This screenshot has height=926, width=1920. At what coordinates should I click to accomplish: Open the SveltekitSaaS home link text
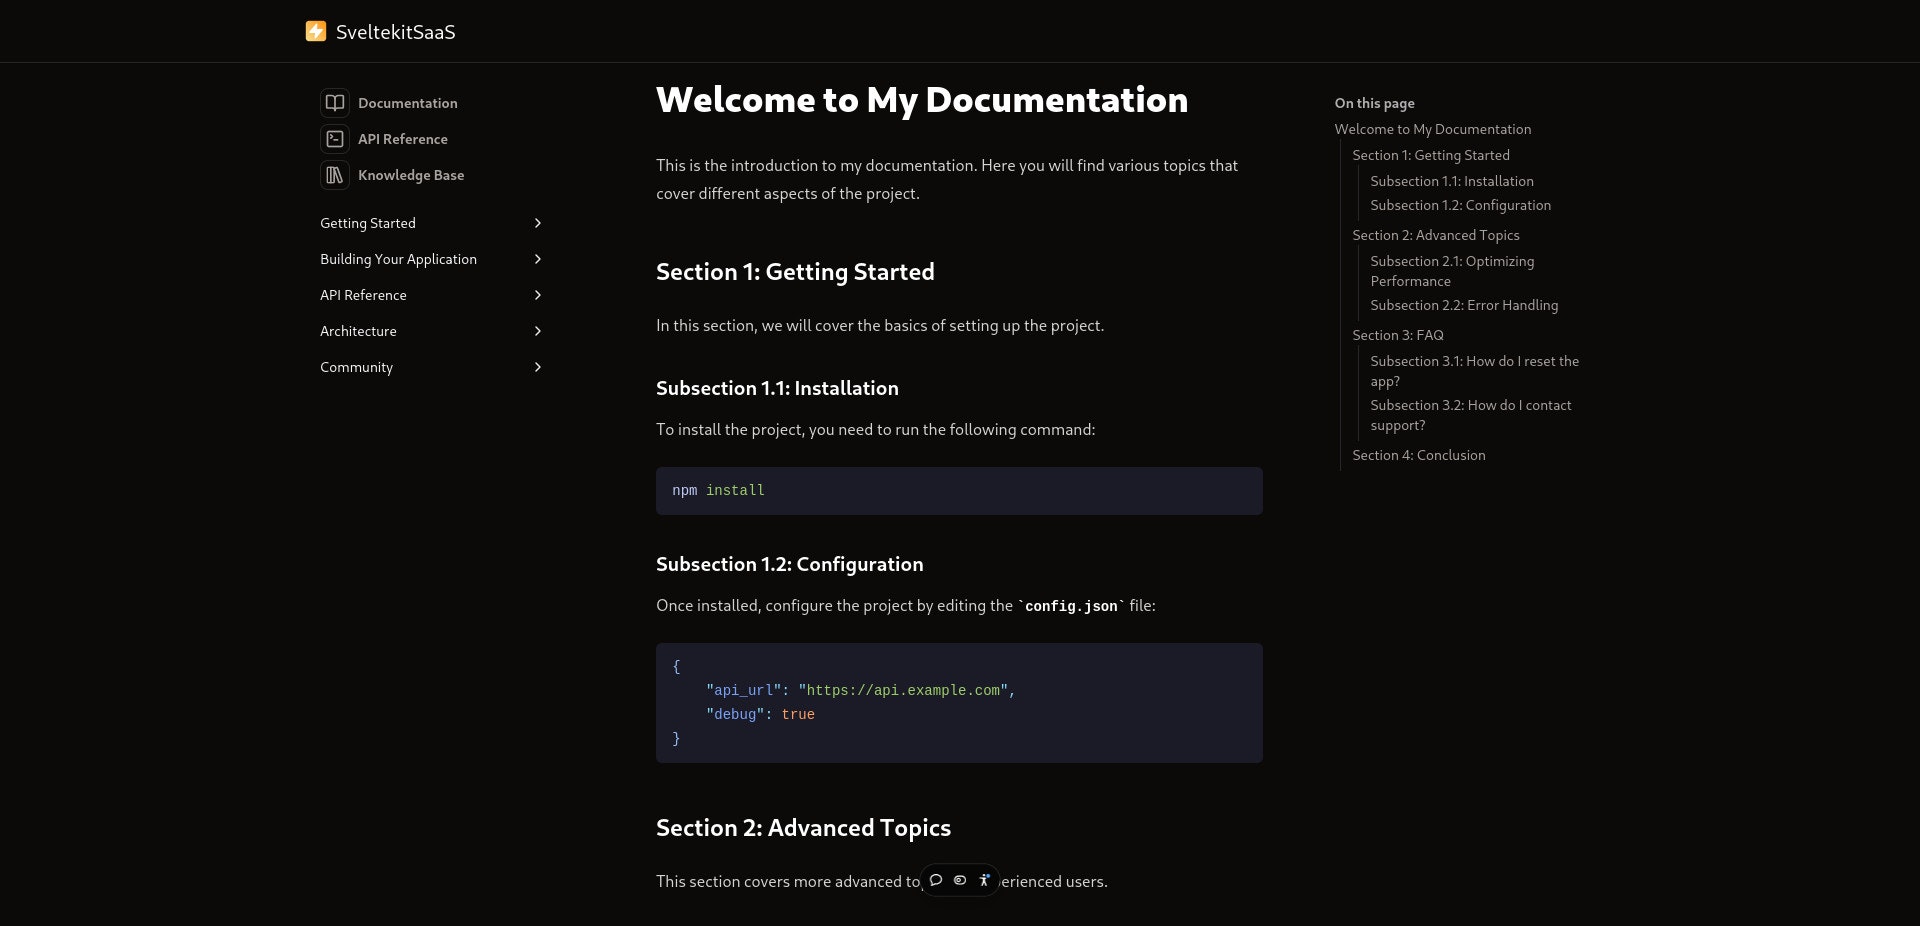[395, 32]
